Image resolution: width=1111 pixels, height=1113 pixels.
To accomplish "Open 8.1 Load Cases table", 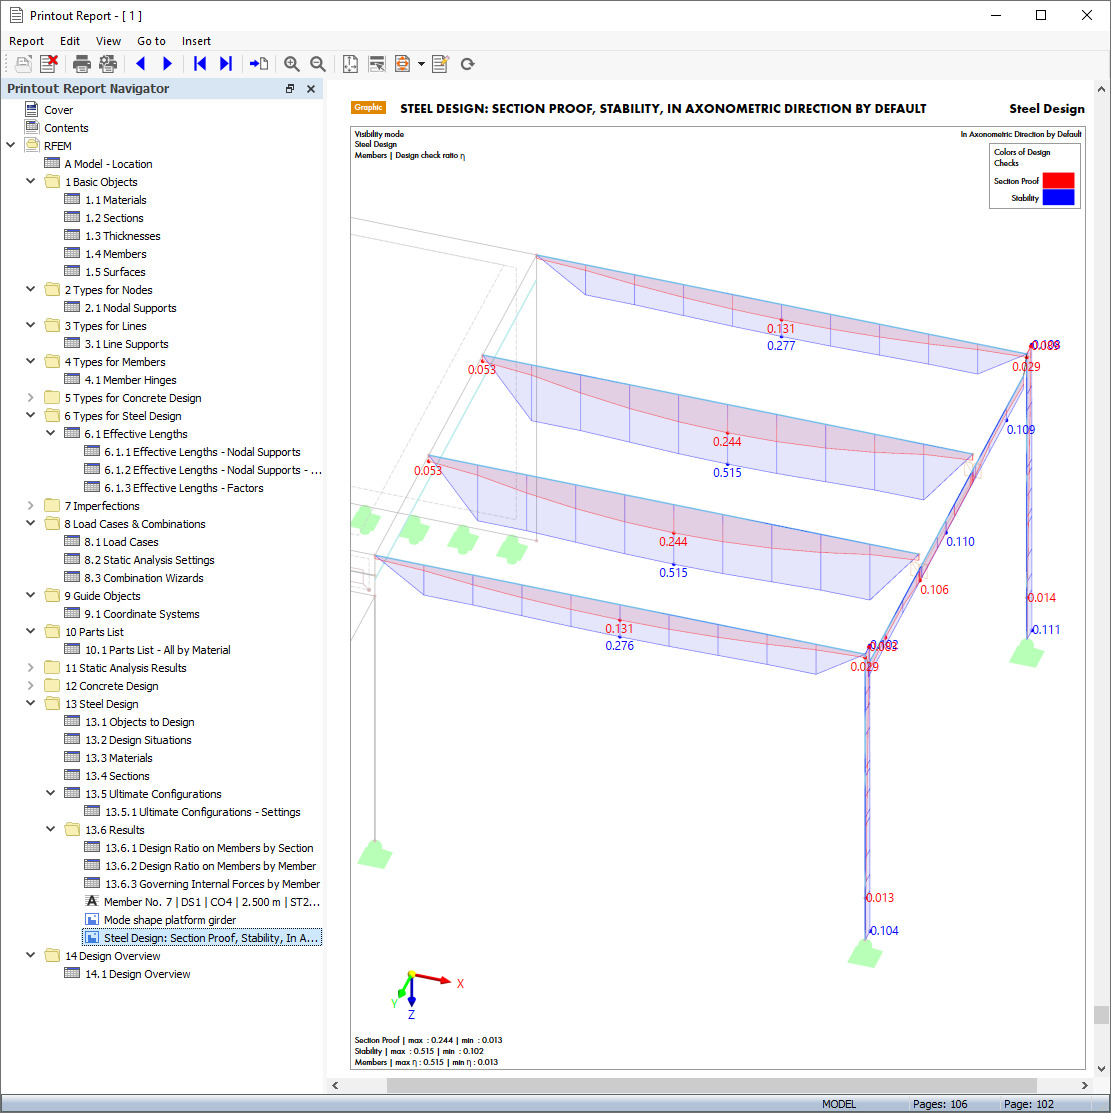I will 121,542.
